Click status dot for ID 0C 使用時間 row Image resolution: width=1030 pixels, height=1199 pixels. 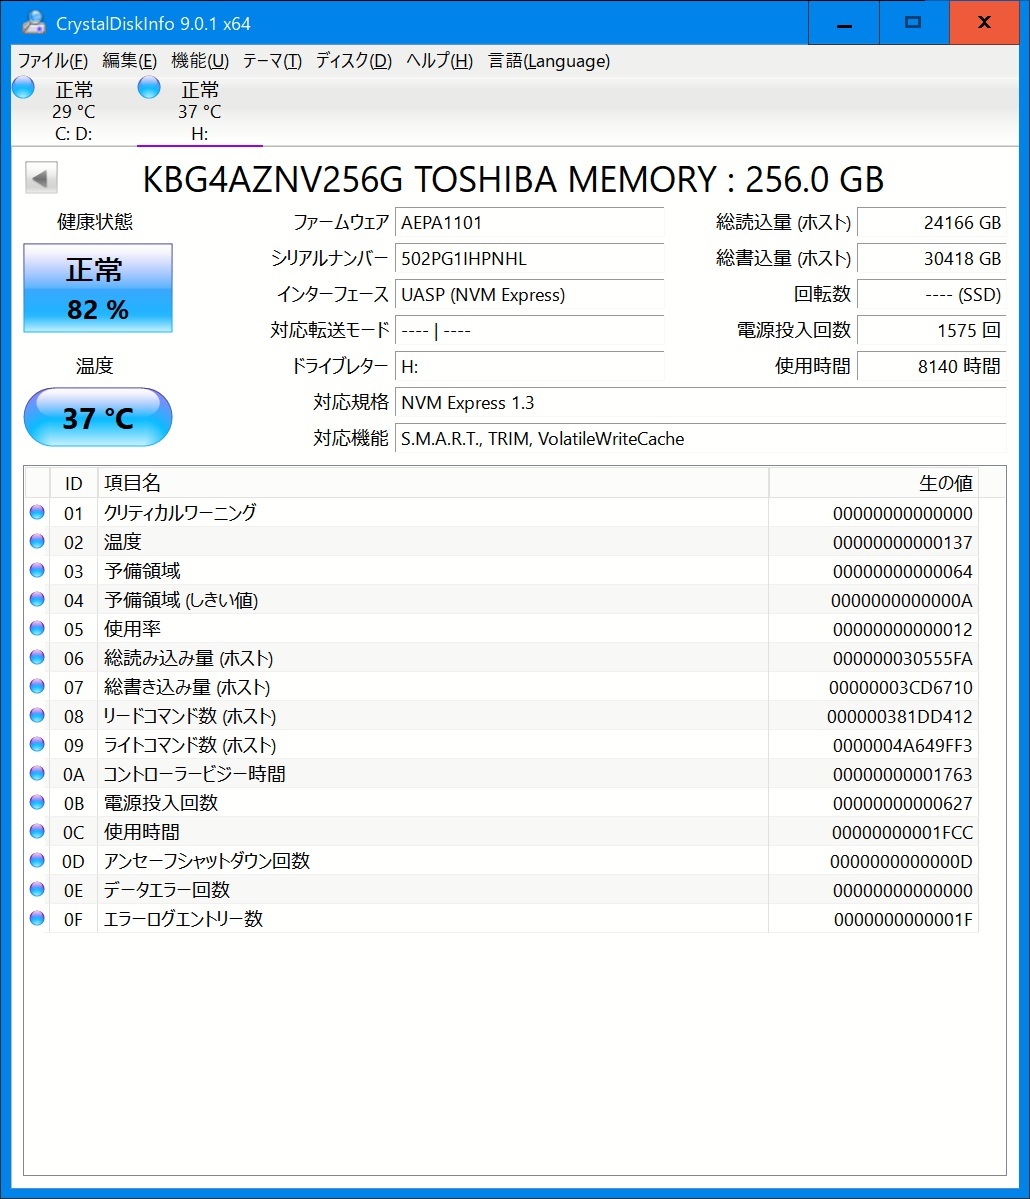[37, 831]
